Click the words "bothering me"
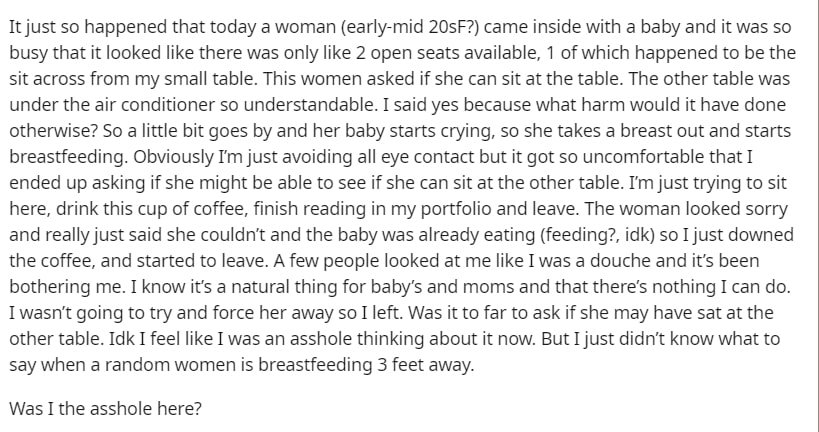Image resolution: width=819 pixels, height=432 pixels. tap(66, 287)
